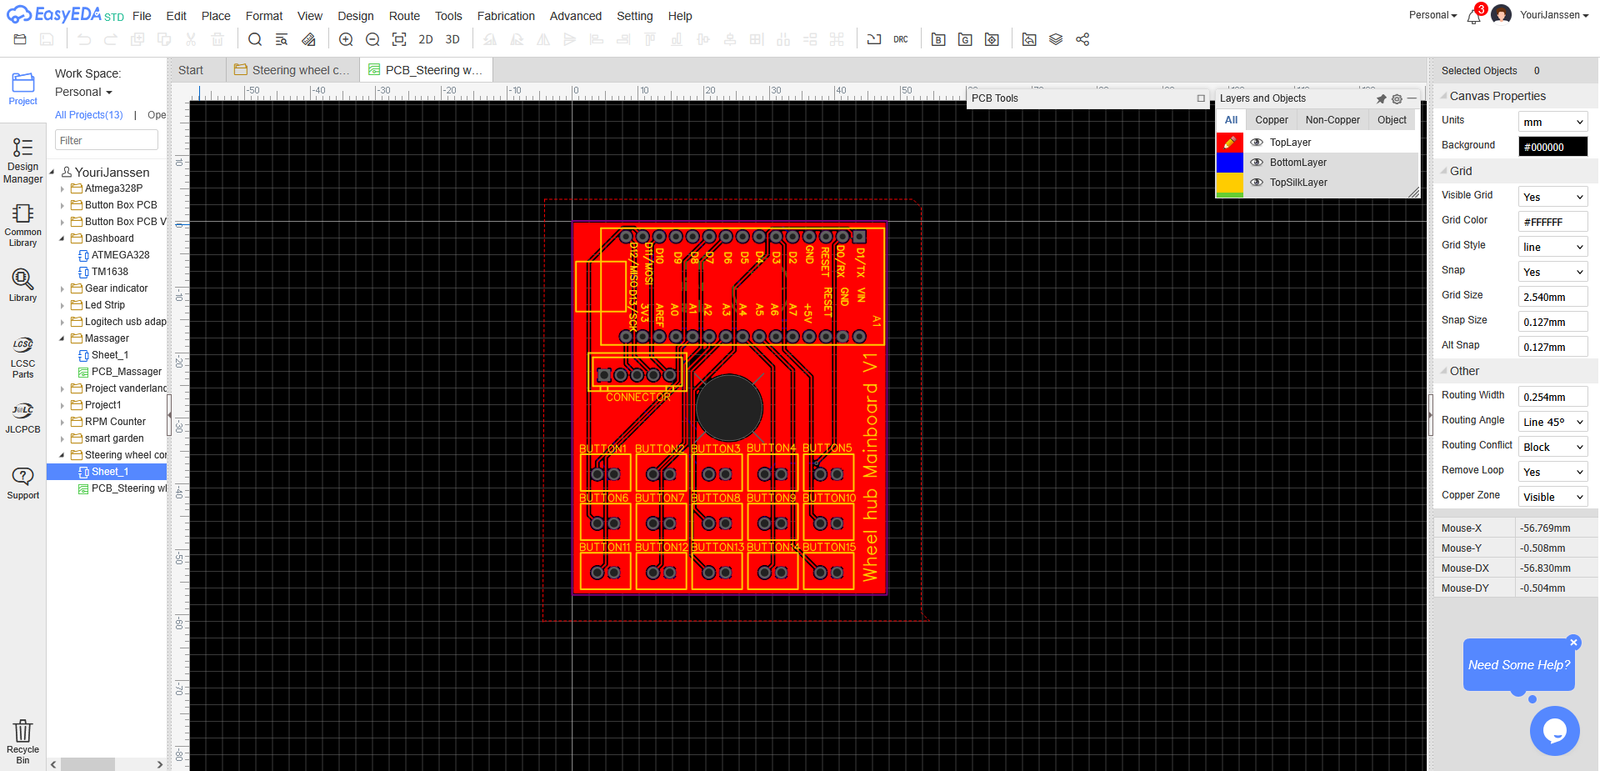Open the Fabrication menu
Screen dimensions: 1600x771
pyautogui.click(x=505, y=16)
